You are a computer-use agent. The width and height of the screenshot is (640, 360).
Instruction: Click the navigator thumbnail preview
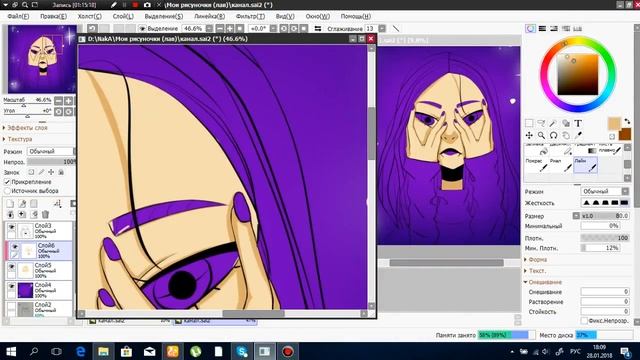(x=42, y=59)
